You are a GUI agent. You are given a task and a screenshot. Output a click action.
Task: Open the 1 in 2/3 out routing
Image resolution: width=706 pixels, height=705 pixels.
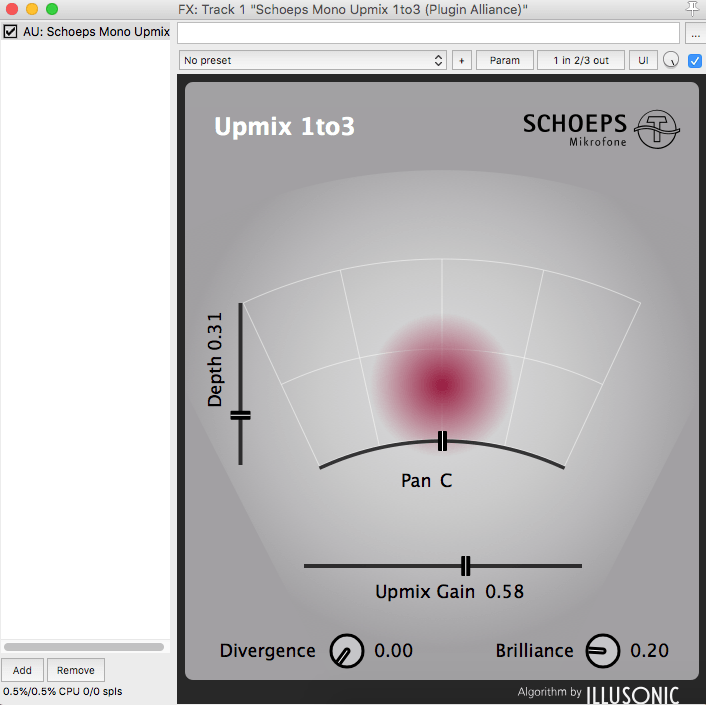pyautogui.click(x=581, y=60)
